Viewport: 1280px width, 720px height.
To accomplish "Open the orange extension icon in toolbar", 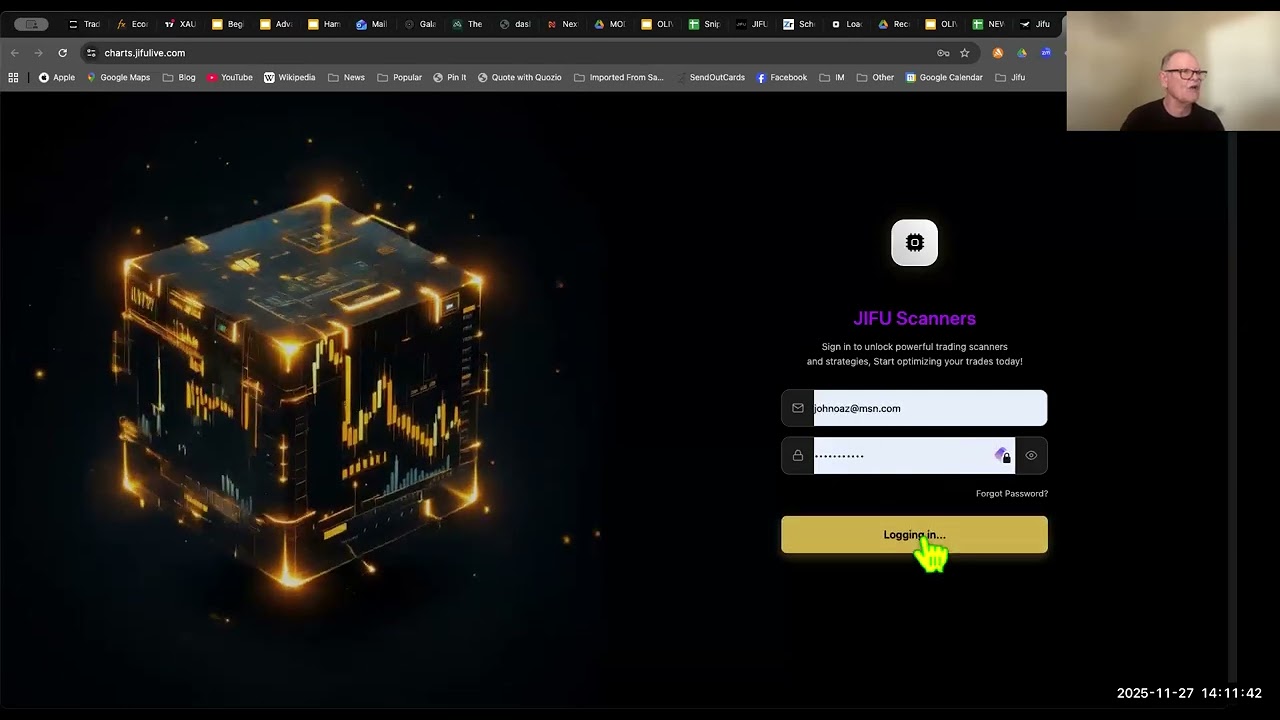I will pyautogui.click(x=997, y=53).
